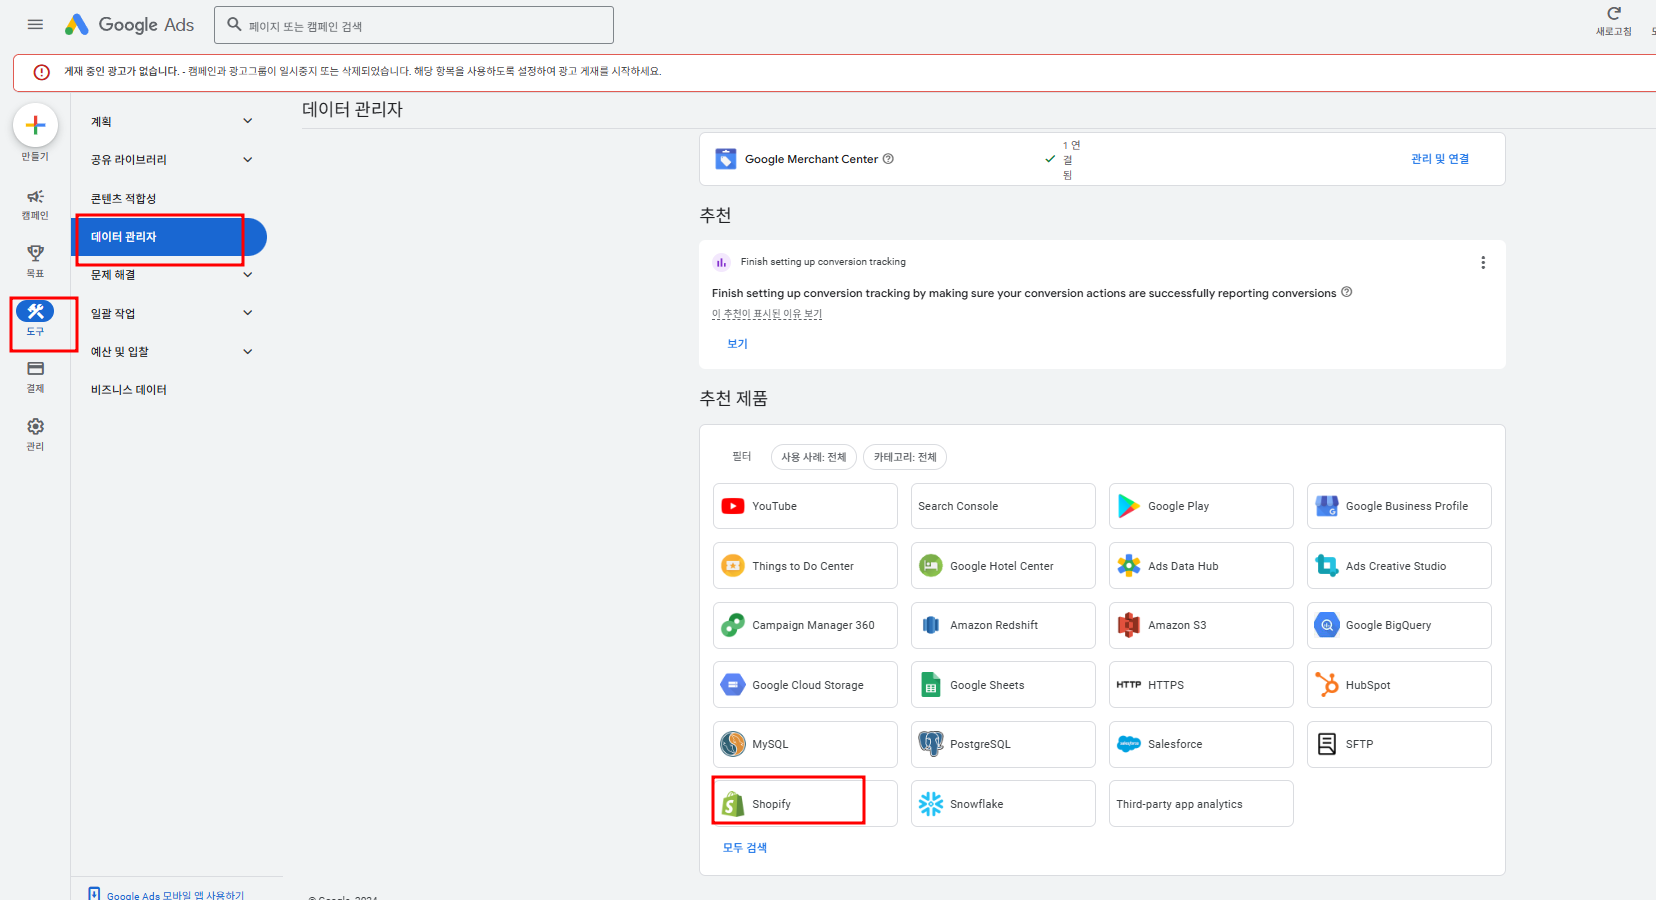Viewport: 1656px width, 900px height.
Task: Click the refresh (새로고침) icon
Action: (1613, 14)
